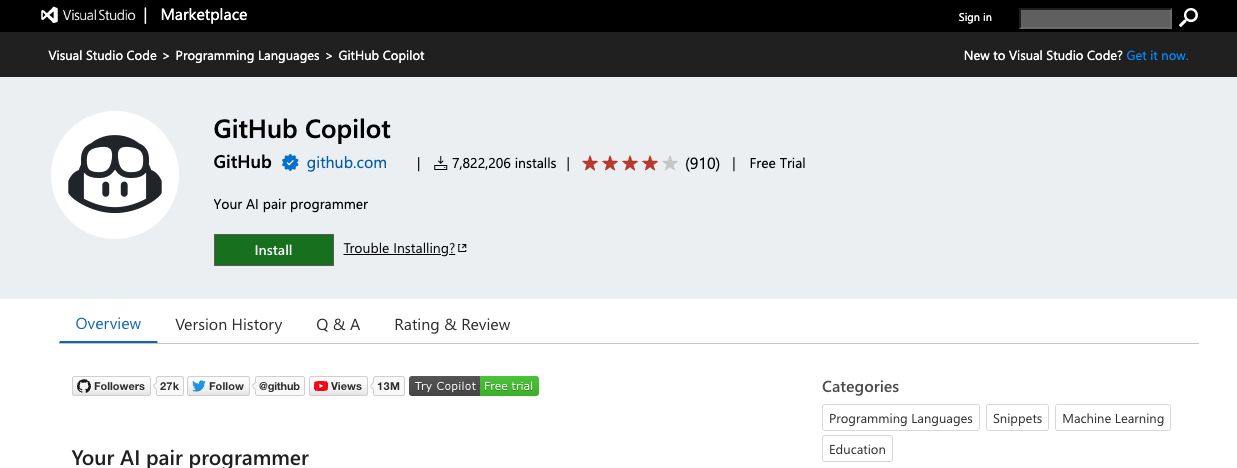
Task: Switch to the Version History tab
Action: [x=228, y=324]
